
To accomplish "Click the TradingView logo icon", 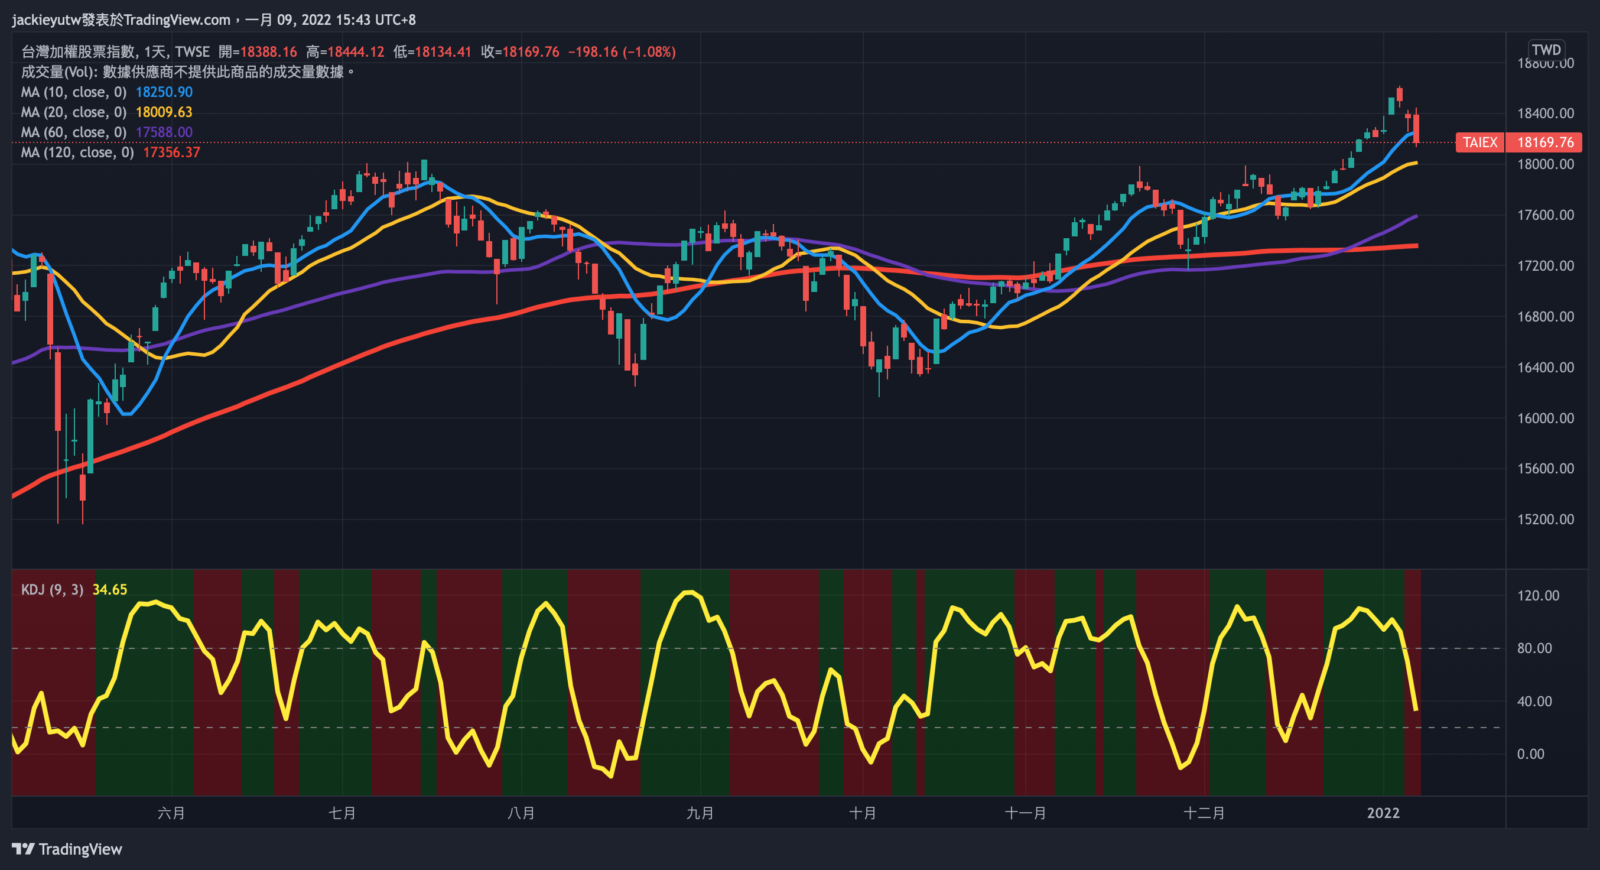I will pos(23,849).
